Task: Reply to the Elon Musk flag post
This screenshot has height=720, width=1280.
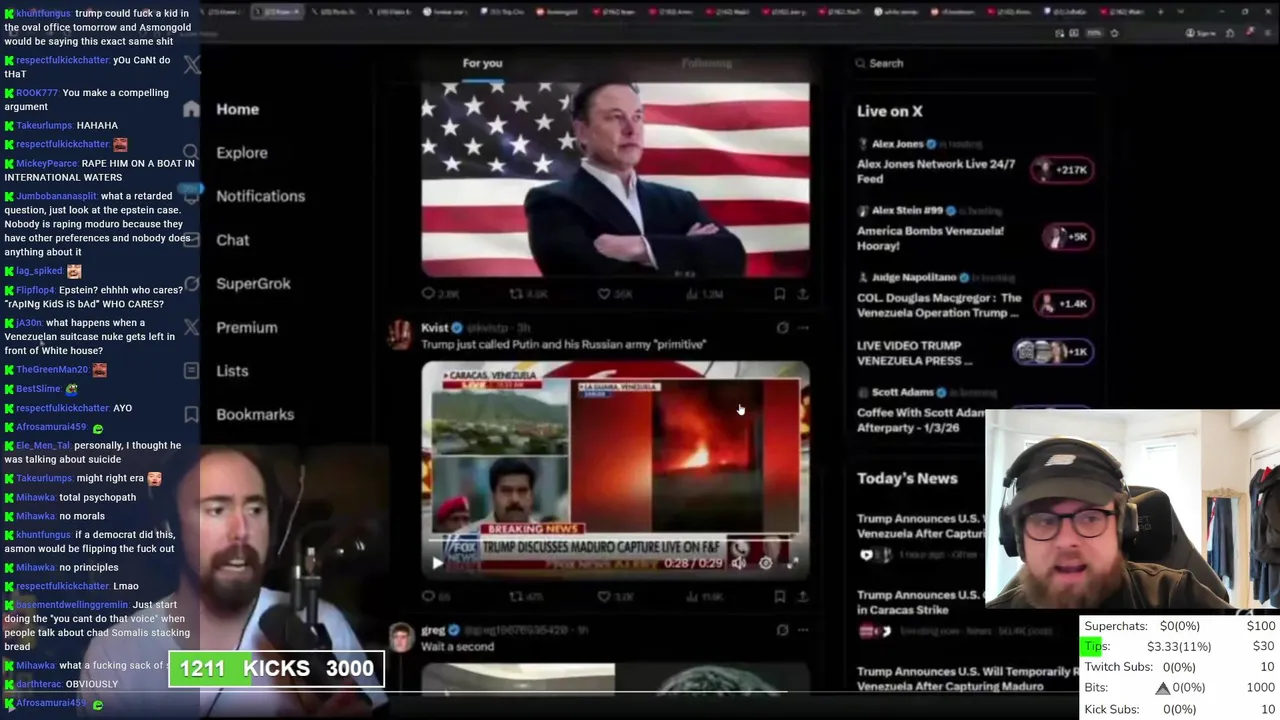Action: coord(440,294)
